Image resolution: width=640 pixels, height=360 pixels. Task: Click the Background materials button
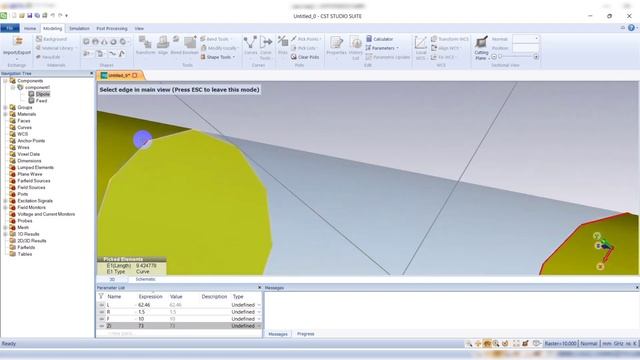pos(52,39)
